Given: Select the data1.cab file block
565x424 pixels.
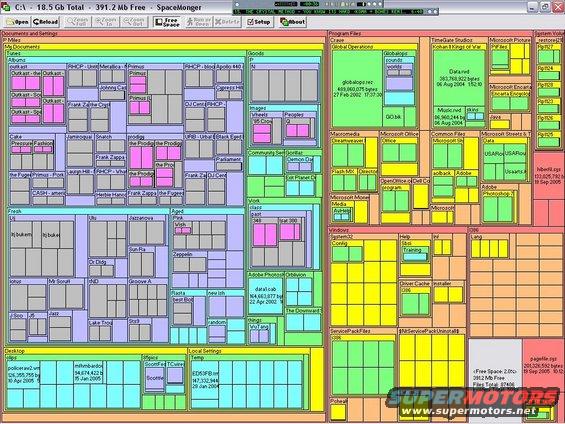Looking at the screenshot, I should (x=266, y=295).
